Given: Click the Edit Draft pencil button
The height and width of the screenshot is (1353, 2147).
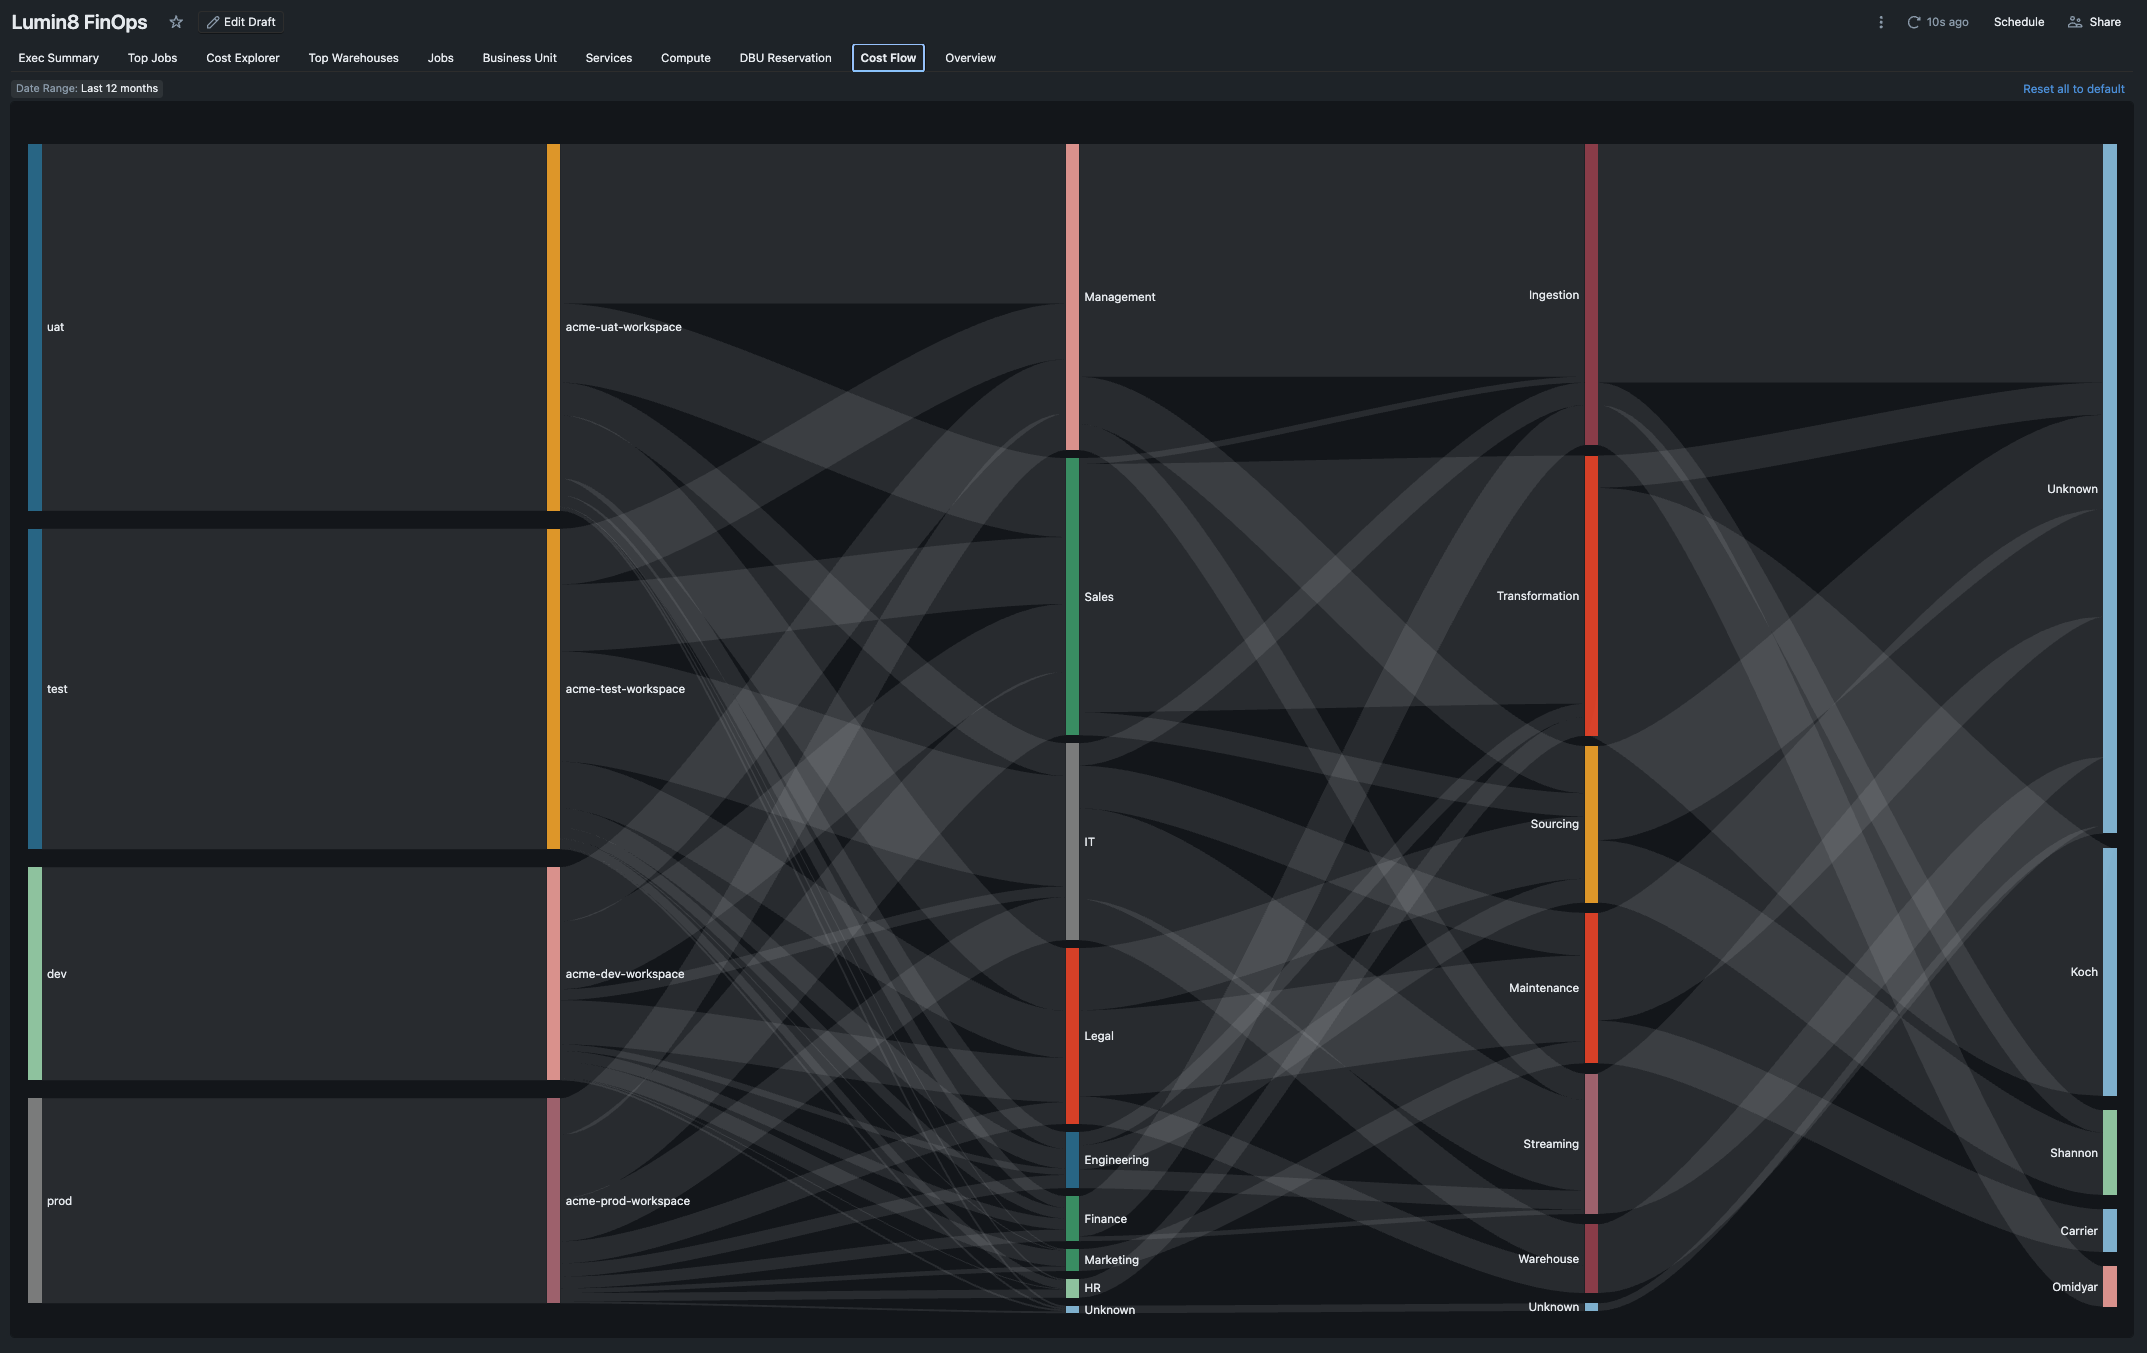Looking at the screenshot, I should pyautogui.click(x=241, y=22).
